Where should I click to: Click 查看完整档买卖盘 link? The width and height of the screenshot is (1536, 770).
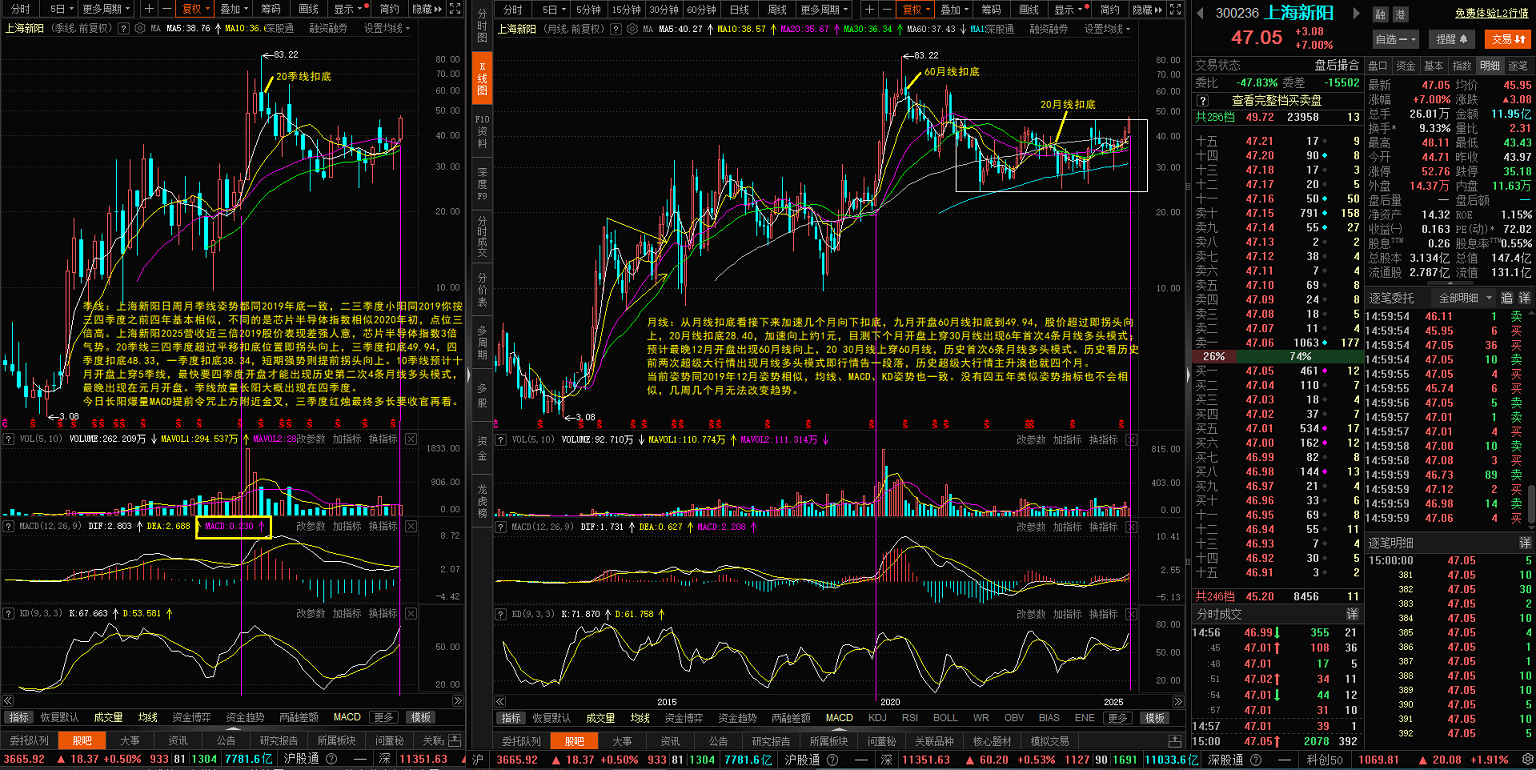tap(1276, 101)
